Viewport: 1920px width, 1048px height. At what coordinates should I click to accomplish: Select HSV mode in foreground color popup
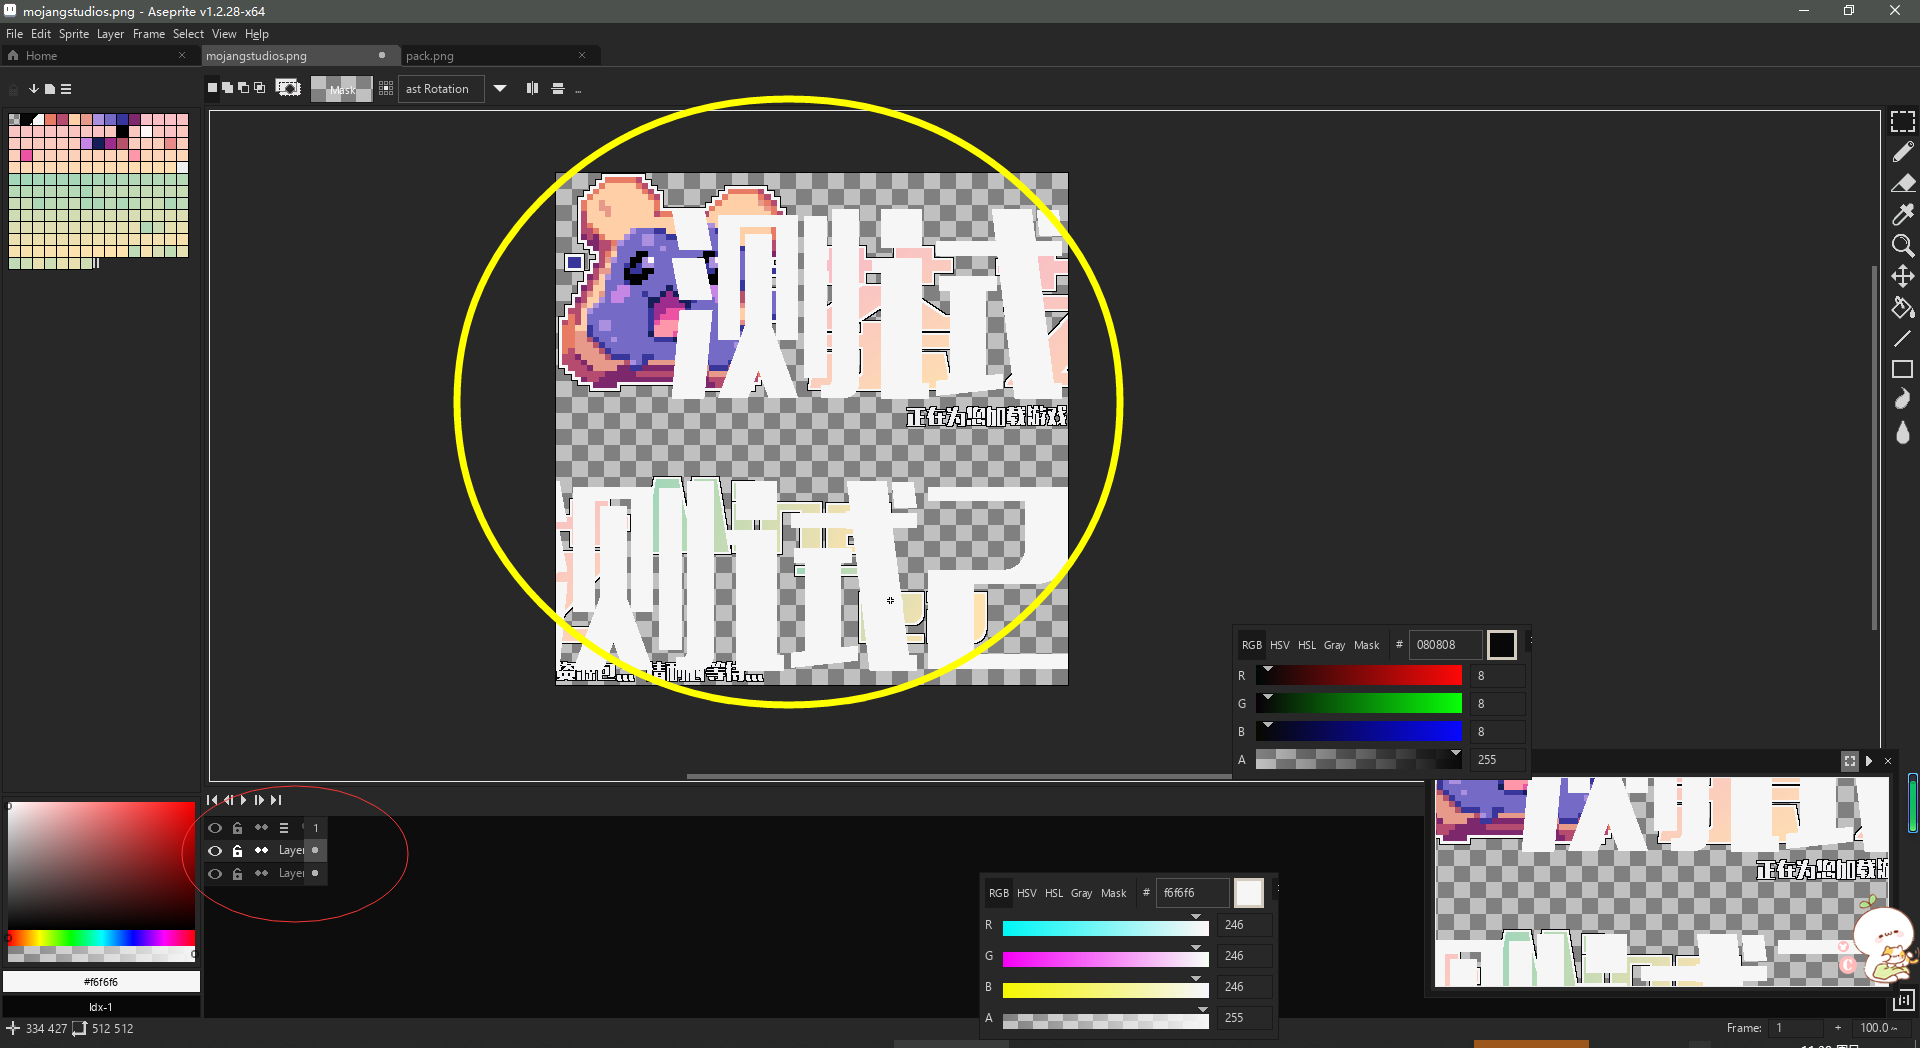(1027, 893)
